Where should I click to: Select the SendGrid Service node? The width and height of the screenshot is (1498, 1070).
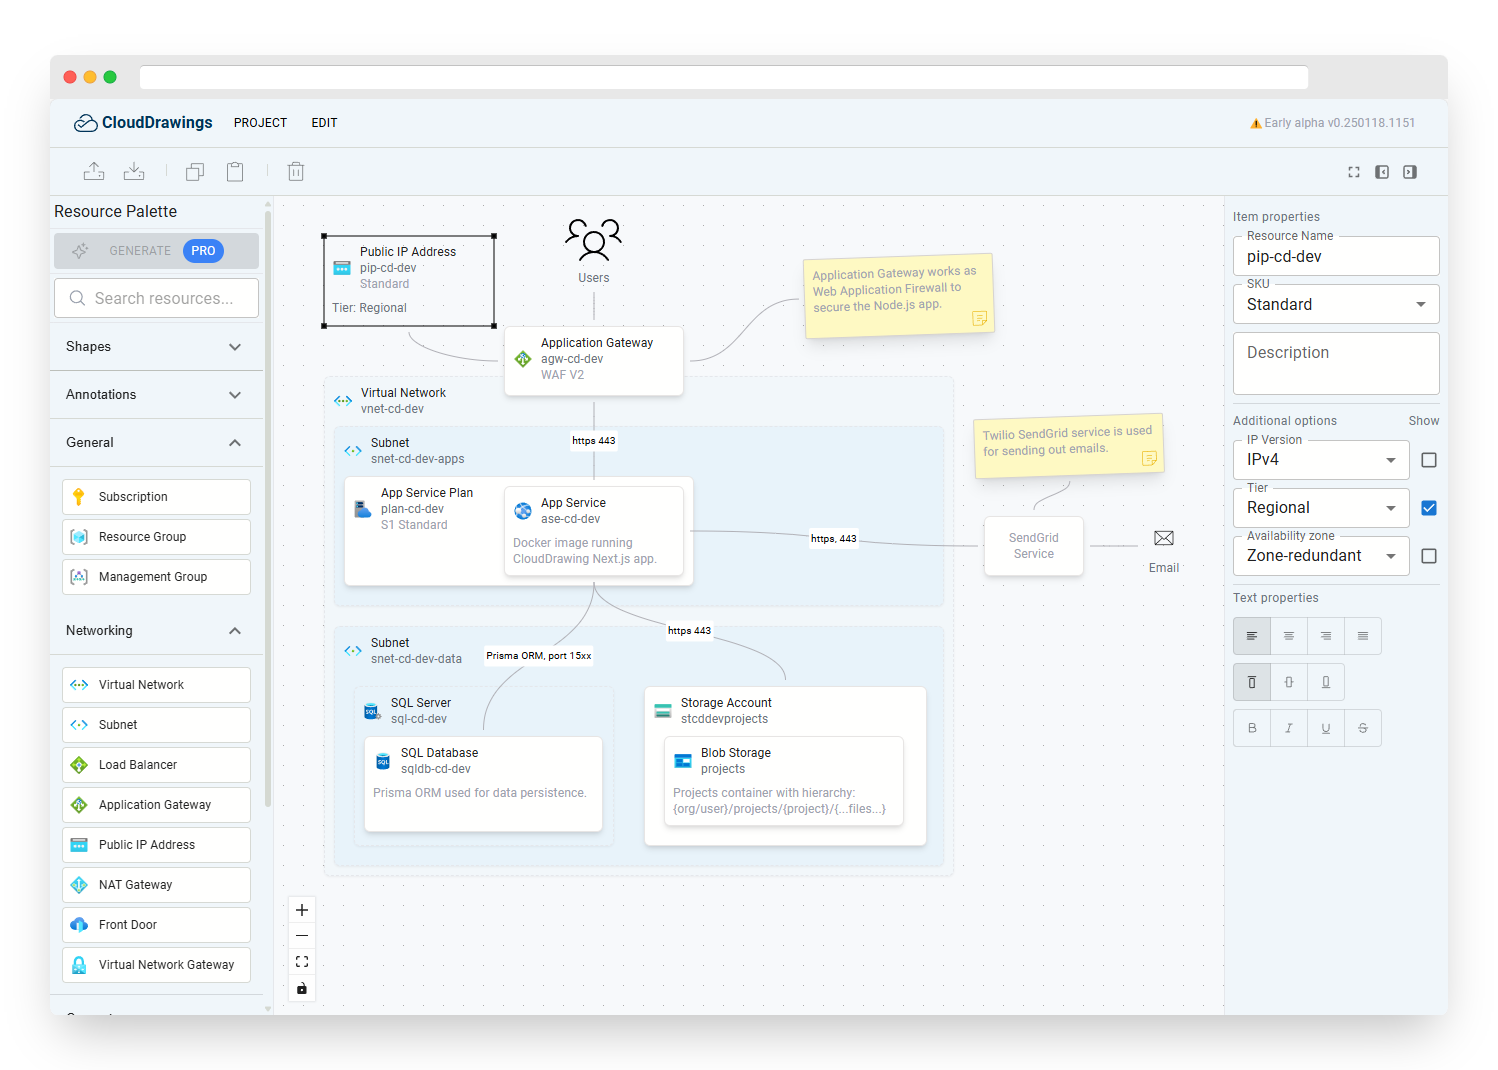pyautogui.click(x=1033, y=546)
